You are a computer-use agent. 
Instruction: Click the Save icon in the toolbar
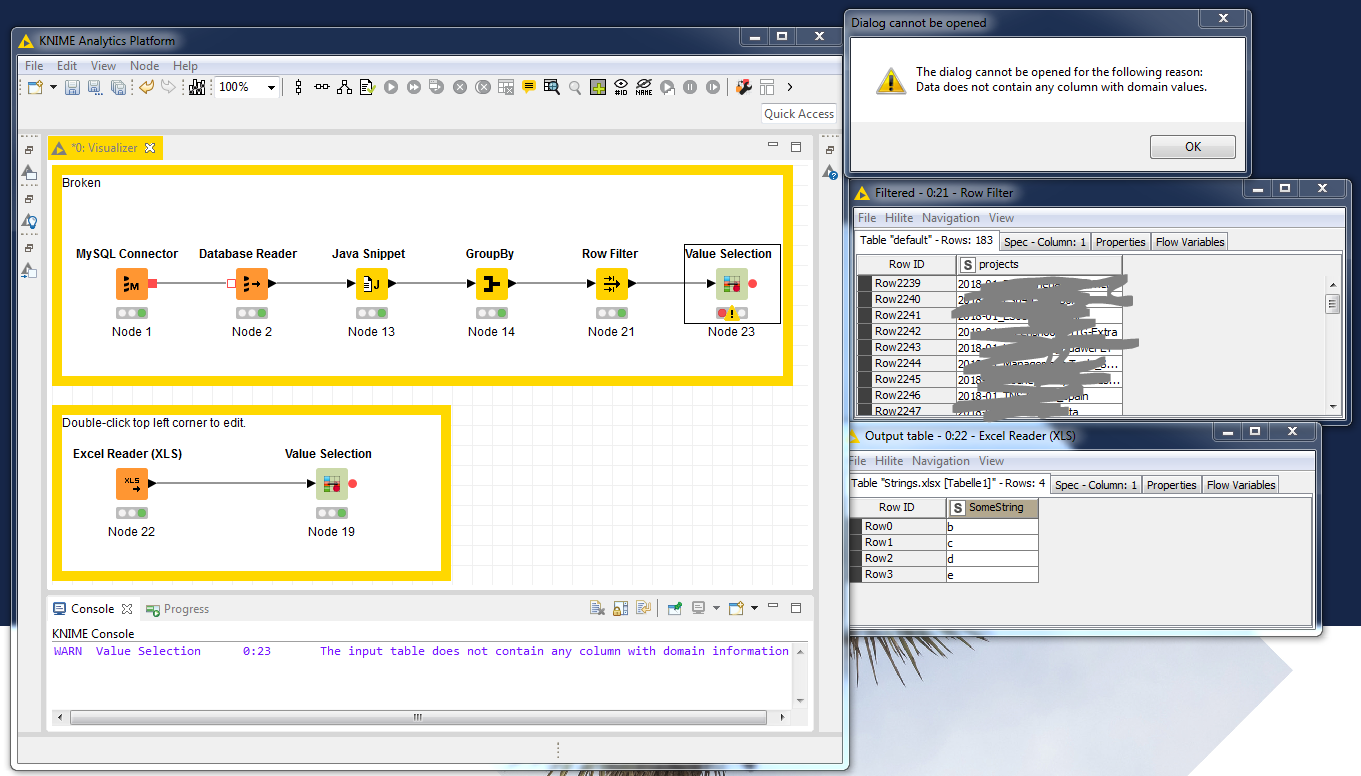point(72,88)
